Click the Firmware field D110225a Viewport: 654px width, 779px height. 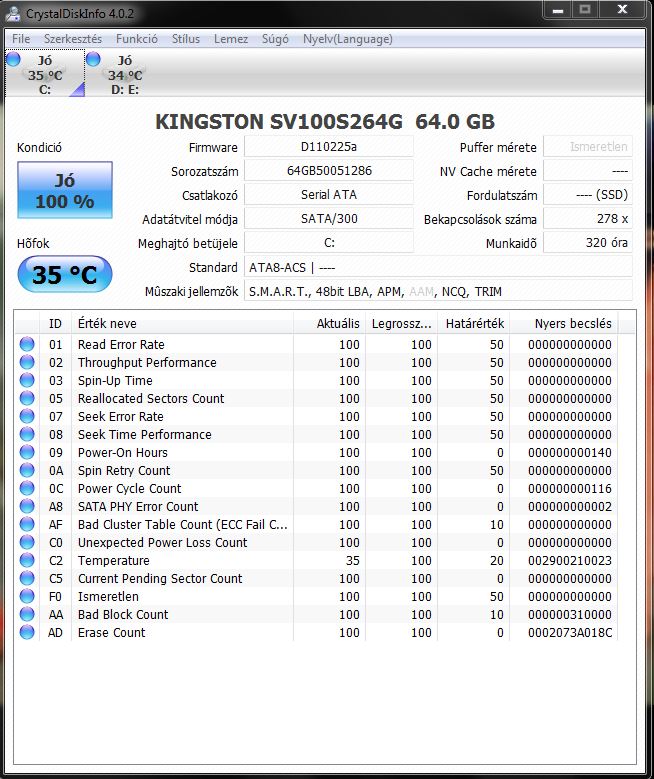point(328,147)
